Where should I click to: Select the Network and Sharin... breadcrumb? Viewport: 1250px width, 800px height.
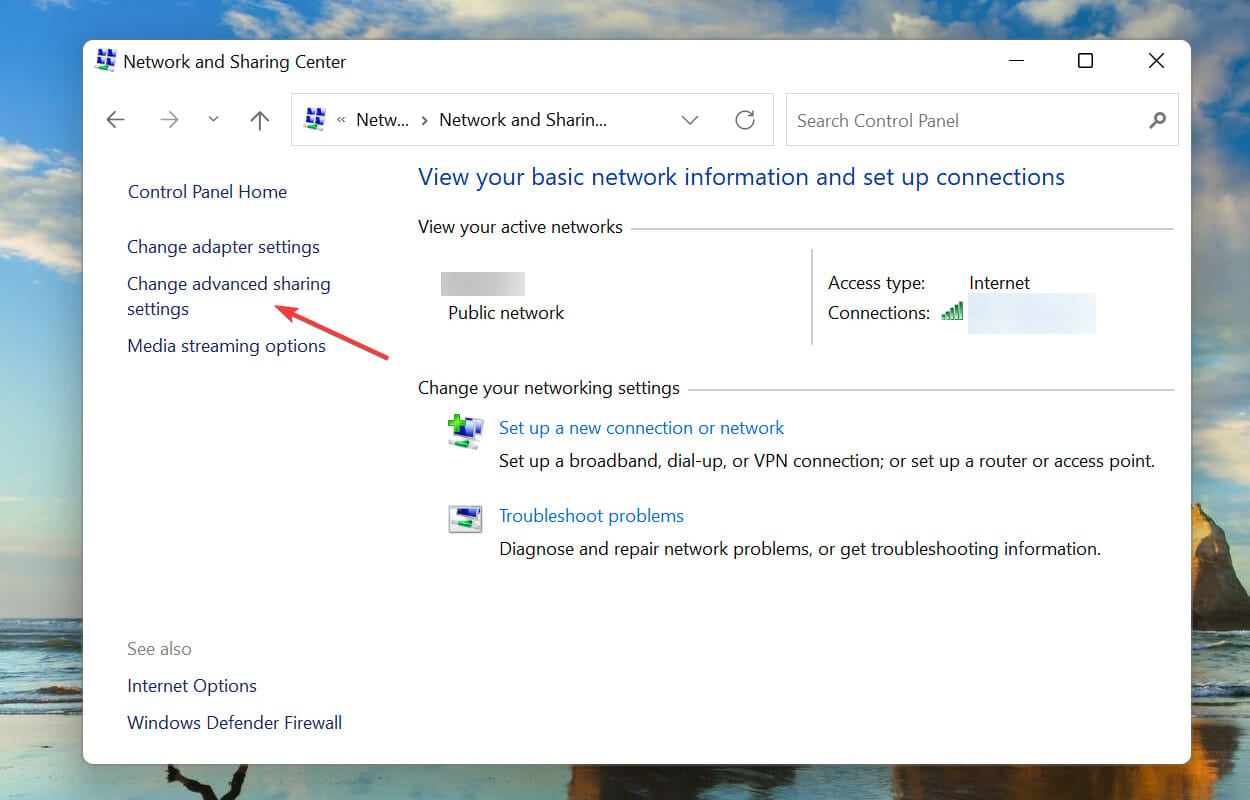pyautogui.click(x=523, y=120)
